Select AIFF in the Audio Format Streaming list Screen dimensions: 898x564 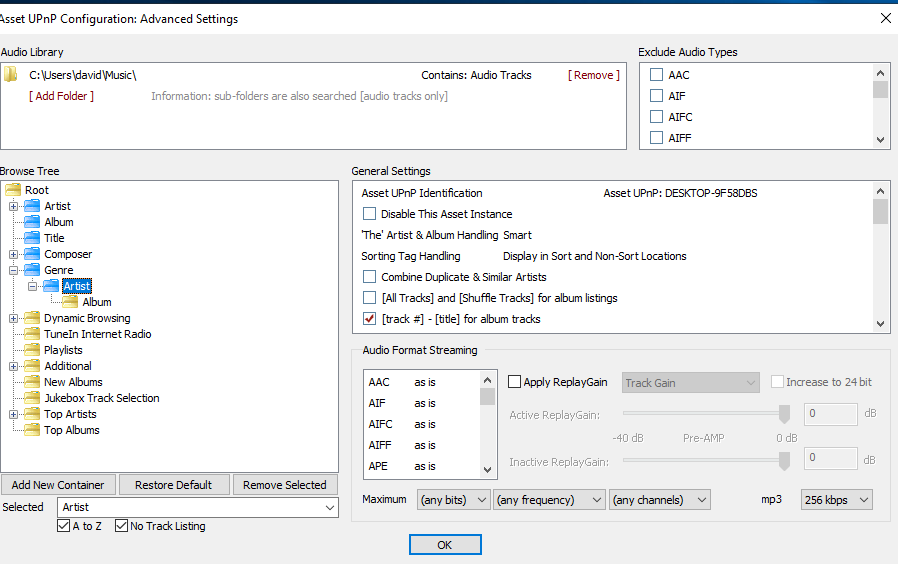pyautogui.click(x=380, y=445)
